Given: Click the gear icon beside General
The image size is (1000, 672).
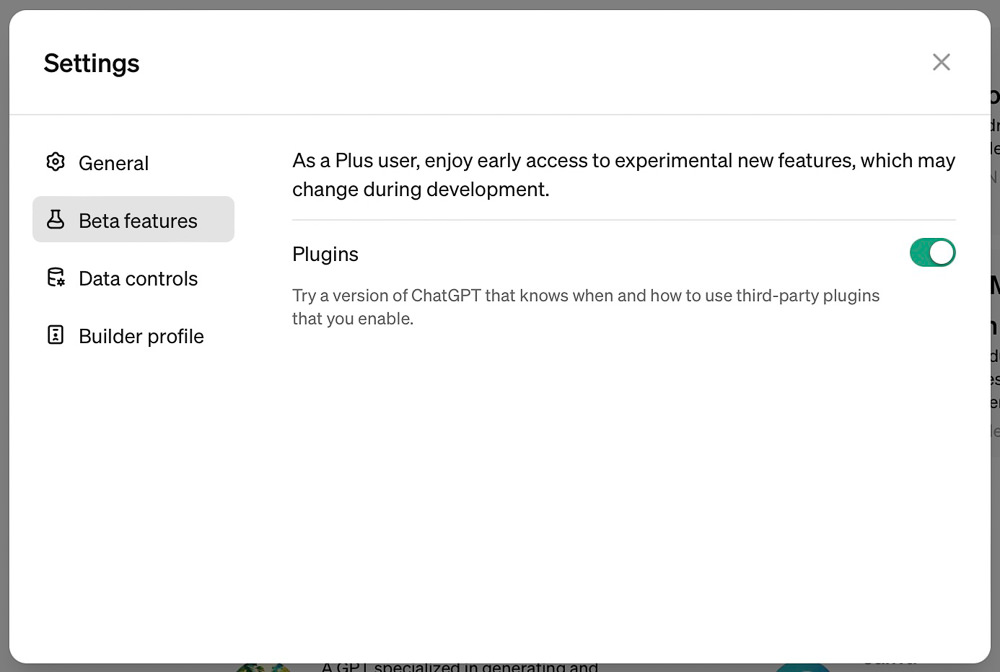Looking at the screenshot, I should (55, 162).
